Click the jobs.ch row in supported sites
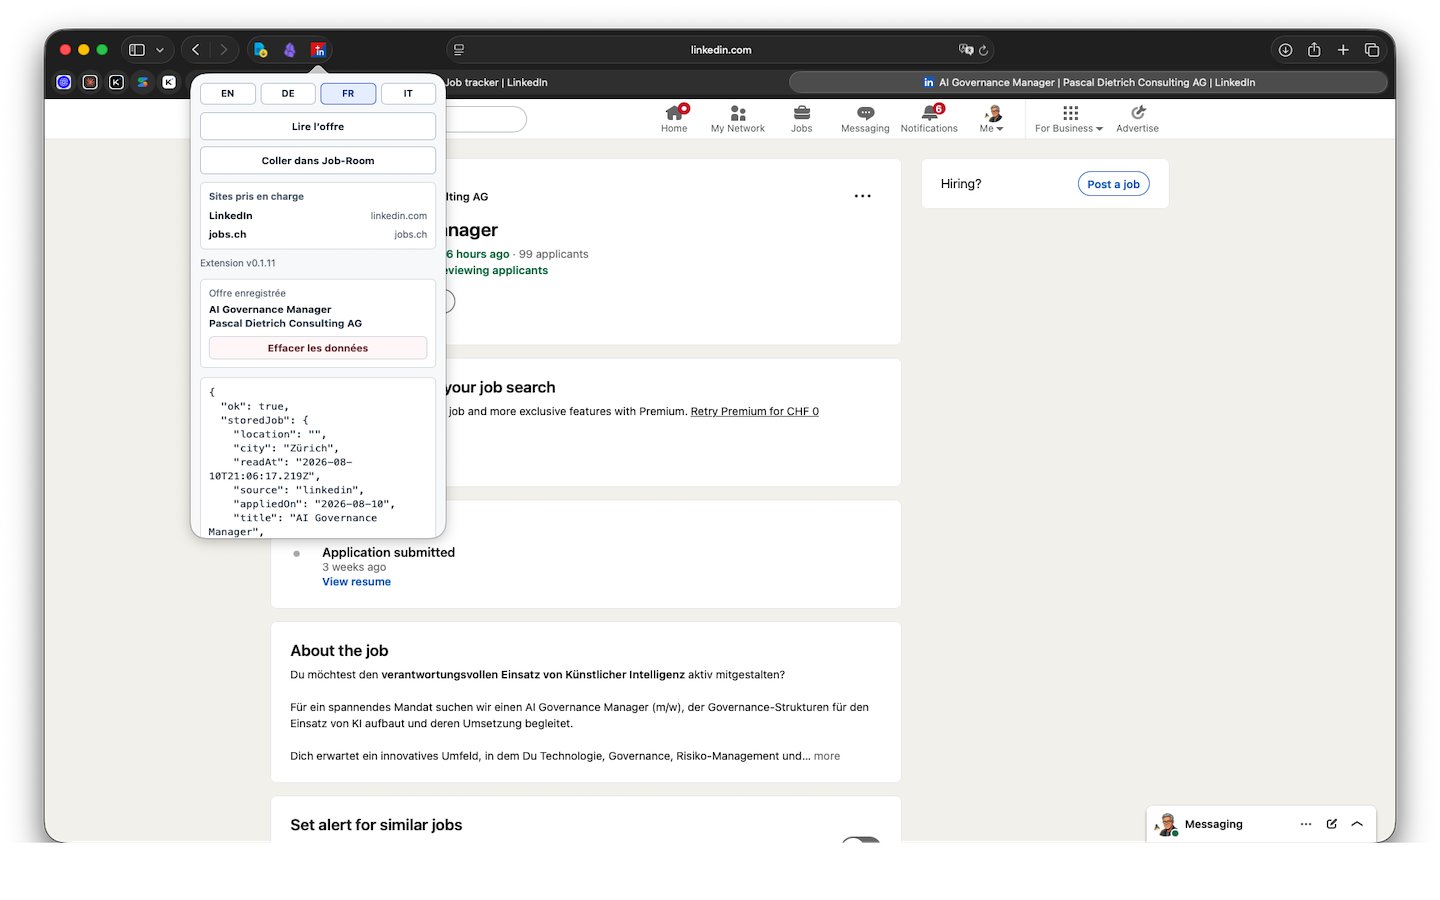The width and height of the screenshot is (1440, 900). 318,235
